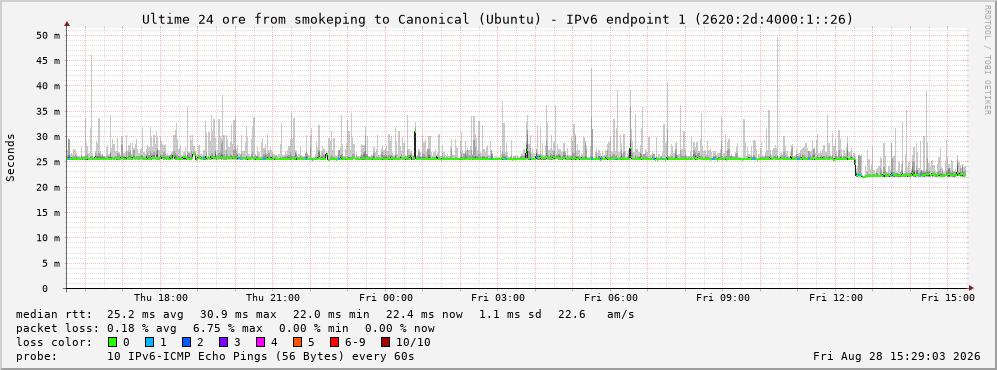Pick the purple loss color 3 swatch

[223, 342]
